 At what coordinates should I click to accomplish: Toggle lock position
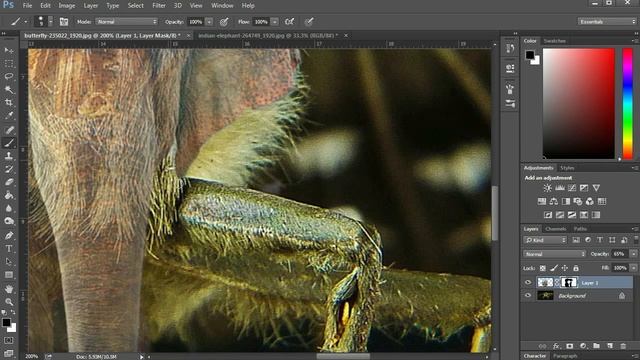tap(564, 268)
